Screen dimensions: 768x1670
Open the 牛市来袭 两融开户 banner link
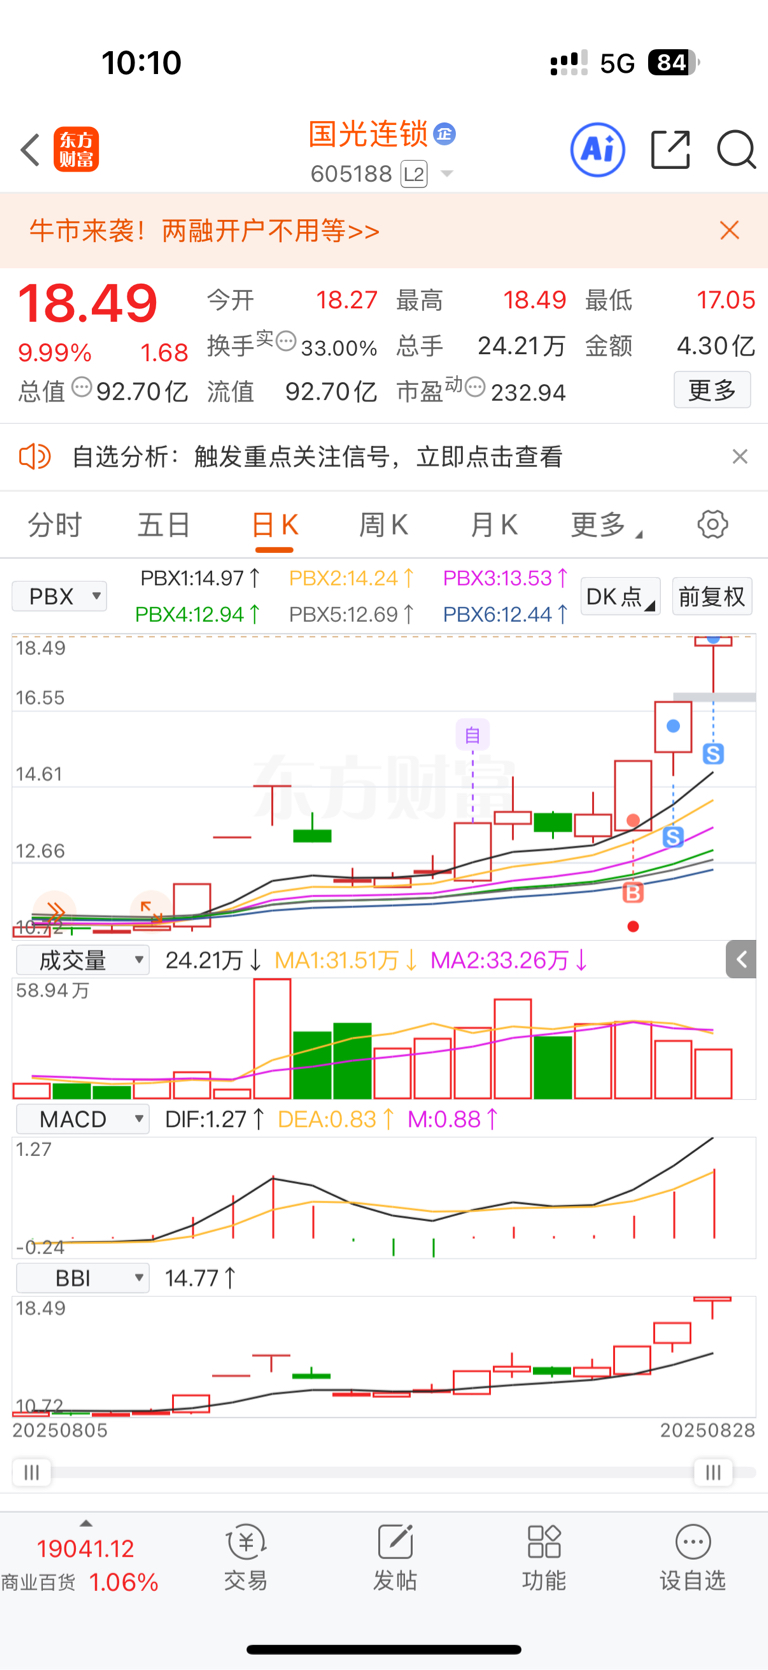[204, 231]
